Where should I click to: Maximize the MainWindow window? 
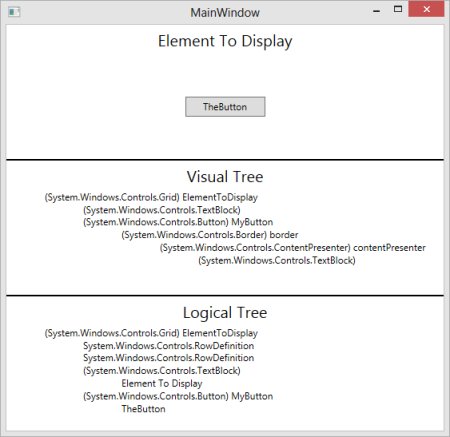tap(398, 9)
